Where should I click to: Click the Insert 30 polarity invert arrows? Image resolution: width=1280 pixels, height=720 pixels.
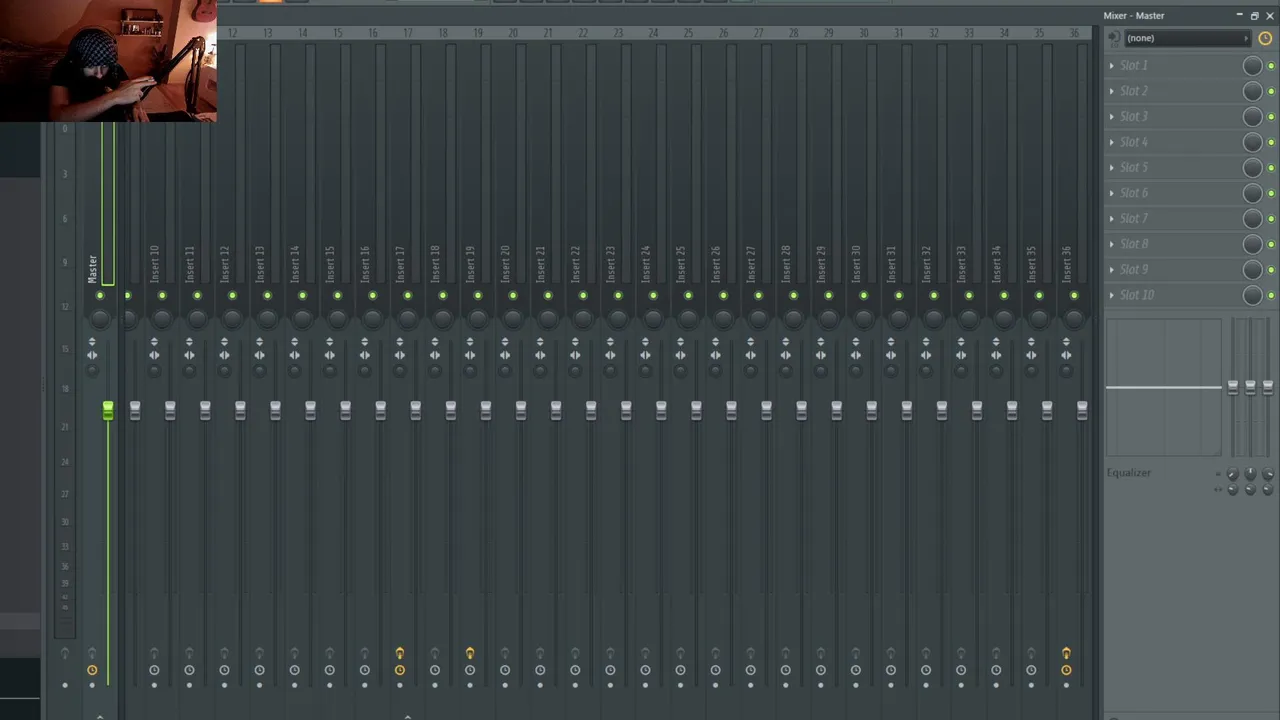point(856,343)
